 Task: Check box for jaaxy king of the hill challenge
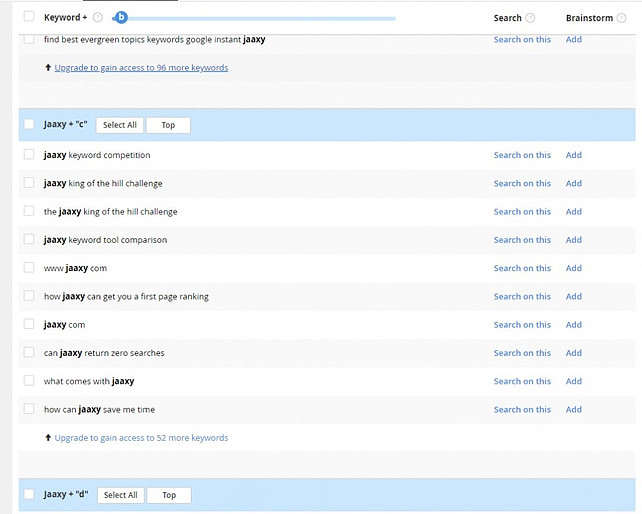[29, 183]
